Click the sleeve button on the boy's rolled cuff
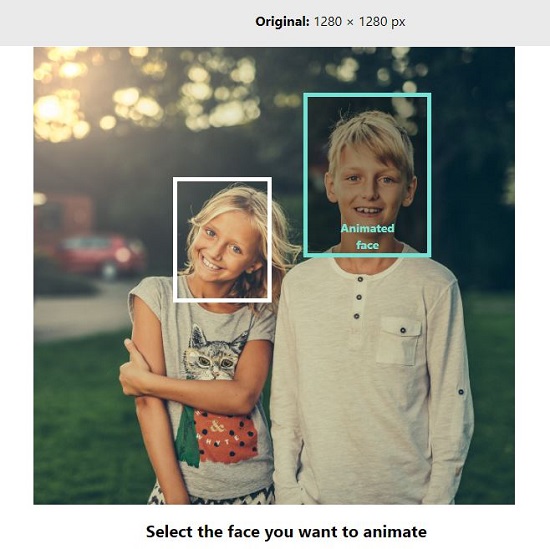Viewport: 550px width, 549px height. coord(461,392)
